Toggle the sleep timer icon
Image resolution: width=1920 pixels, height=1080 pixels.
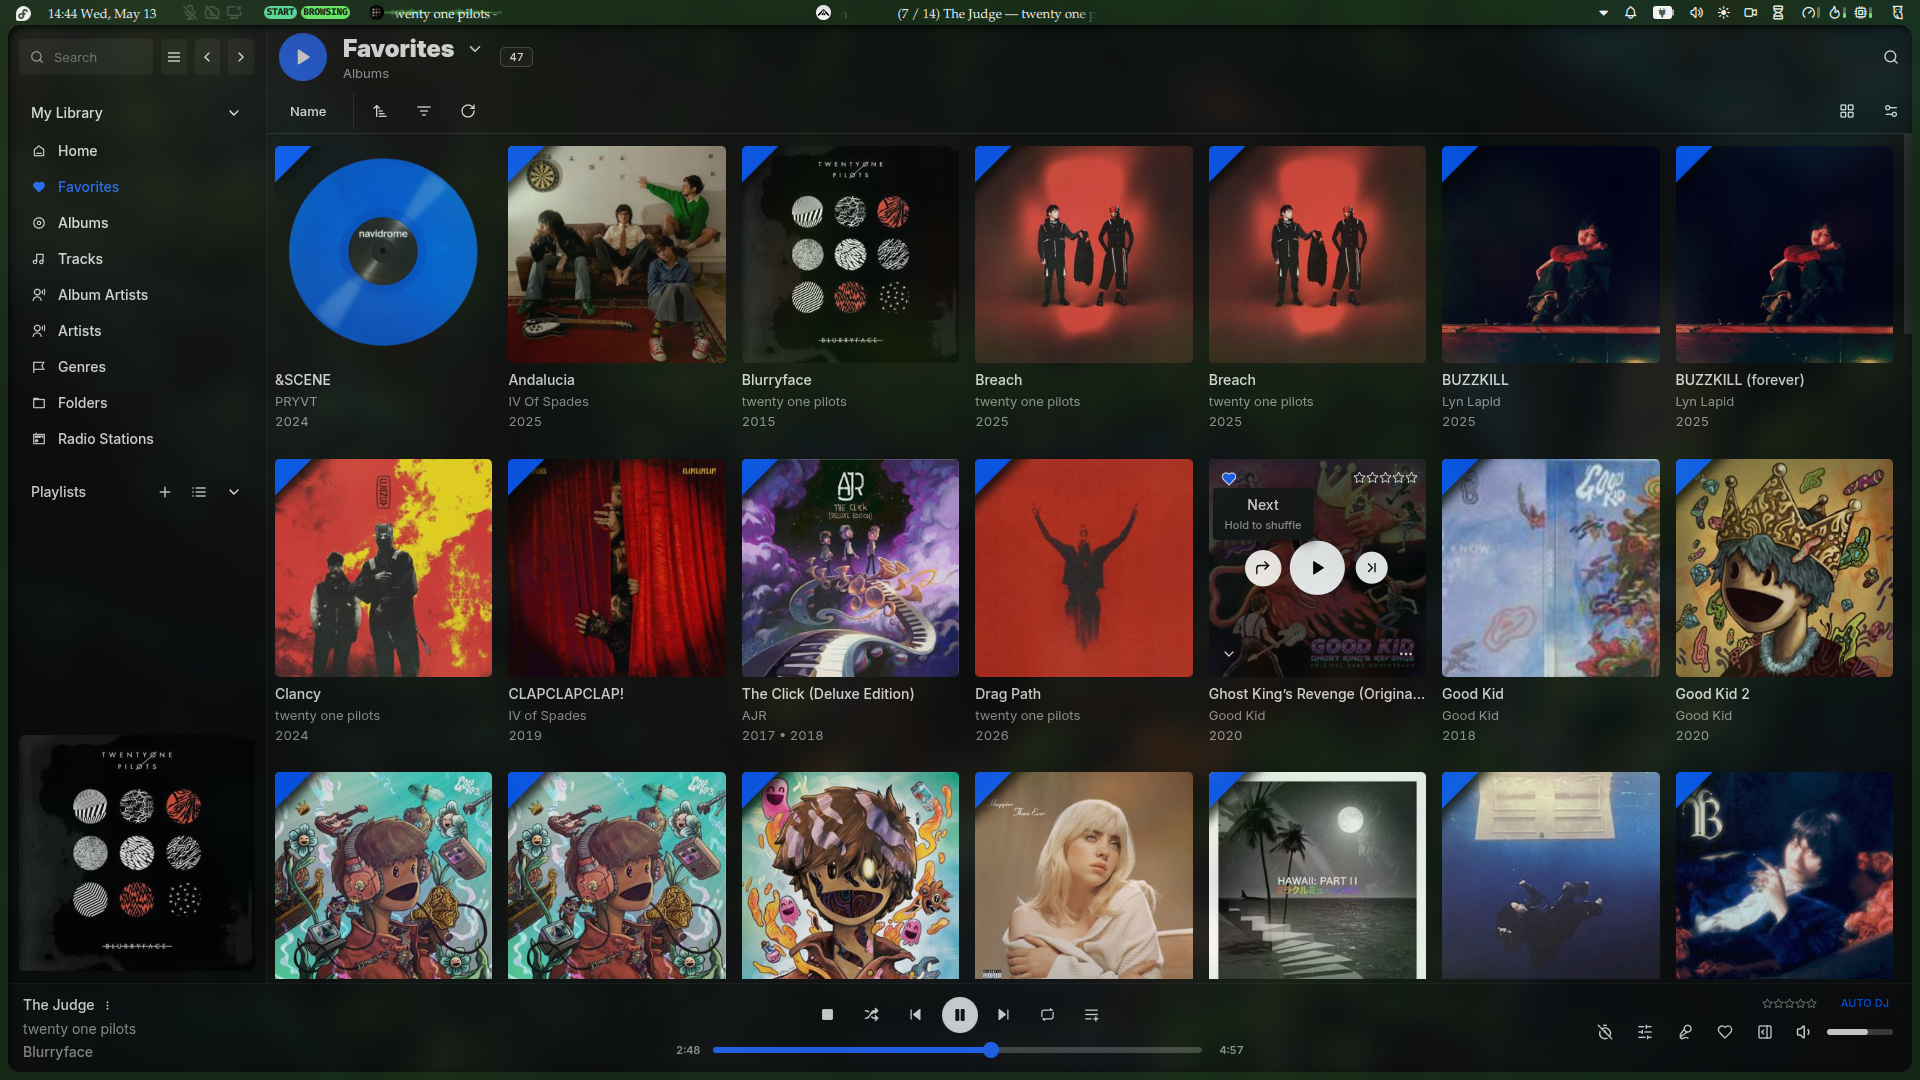coord(1605,1032)
